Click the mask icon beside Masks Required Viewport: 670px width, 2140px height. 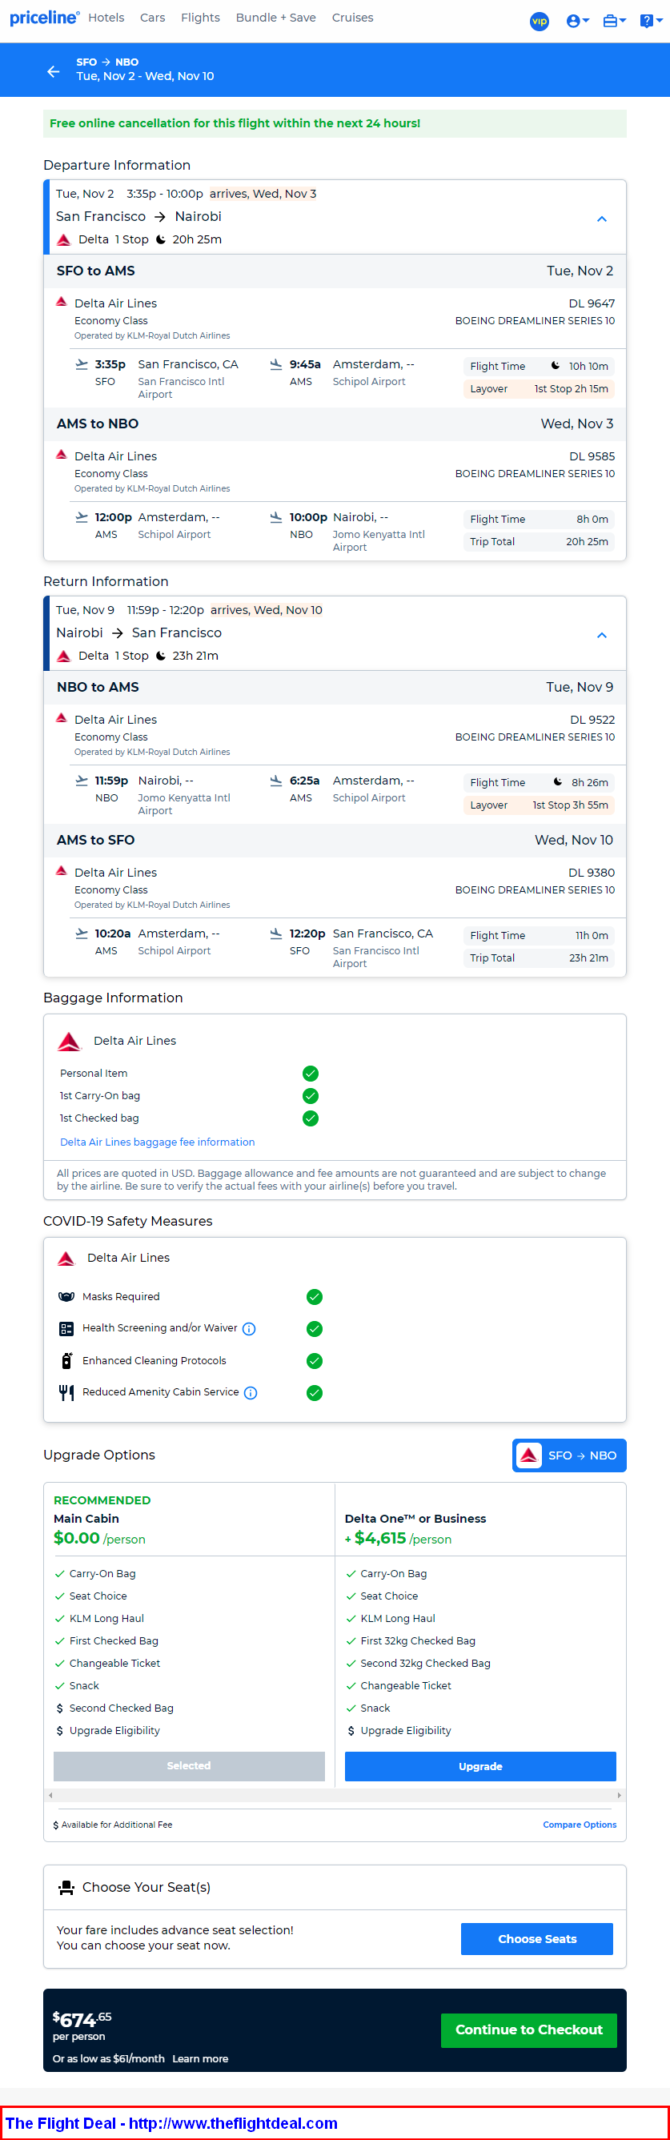point(67,1297)
